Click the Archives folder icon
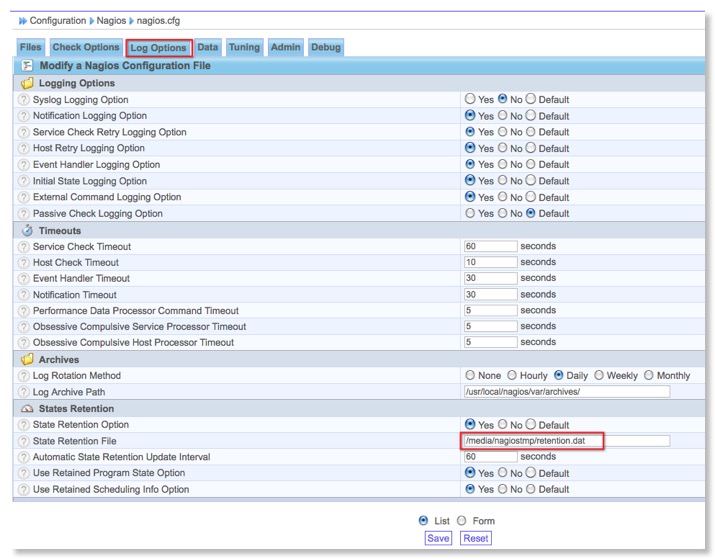This screenshot has width=715, height=559. click(27, 360)
